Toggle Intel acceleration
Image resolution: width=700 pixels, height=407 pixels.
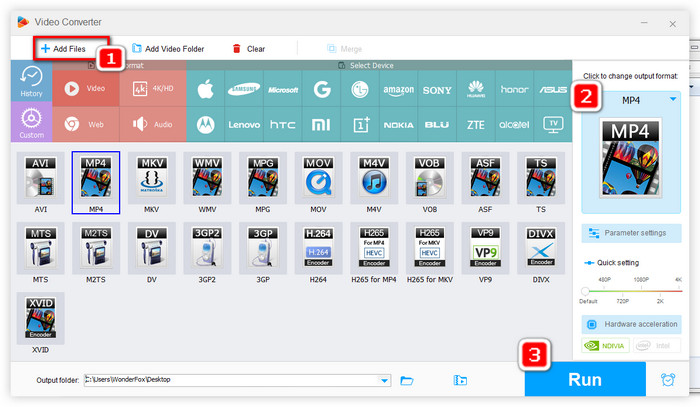pyautogui.click(x=656, y=345)
